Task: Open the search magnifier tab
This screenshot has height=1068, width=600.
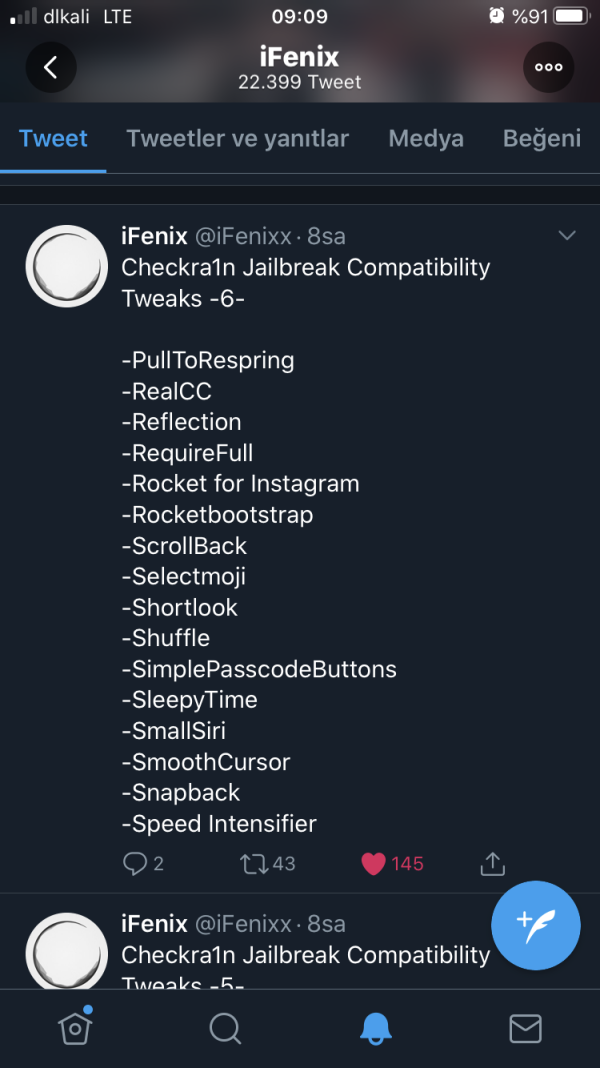Action: pyautogui.click(x=225, y=1028)
